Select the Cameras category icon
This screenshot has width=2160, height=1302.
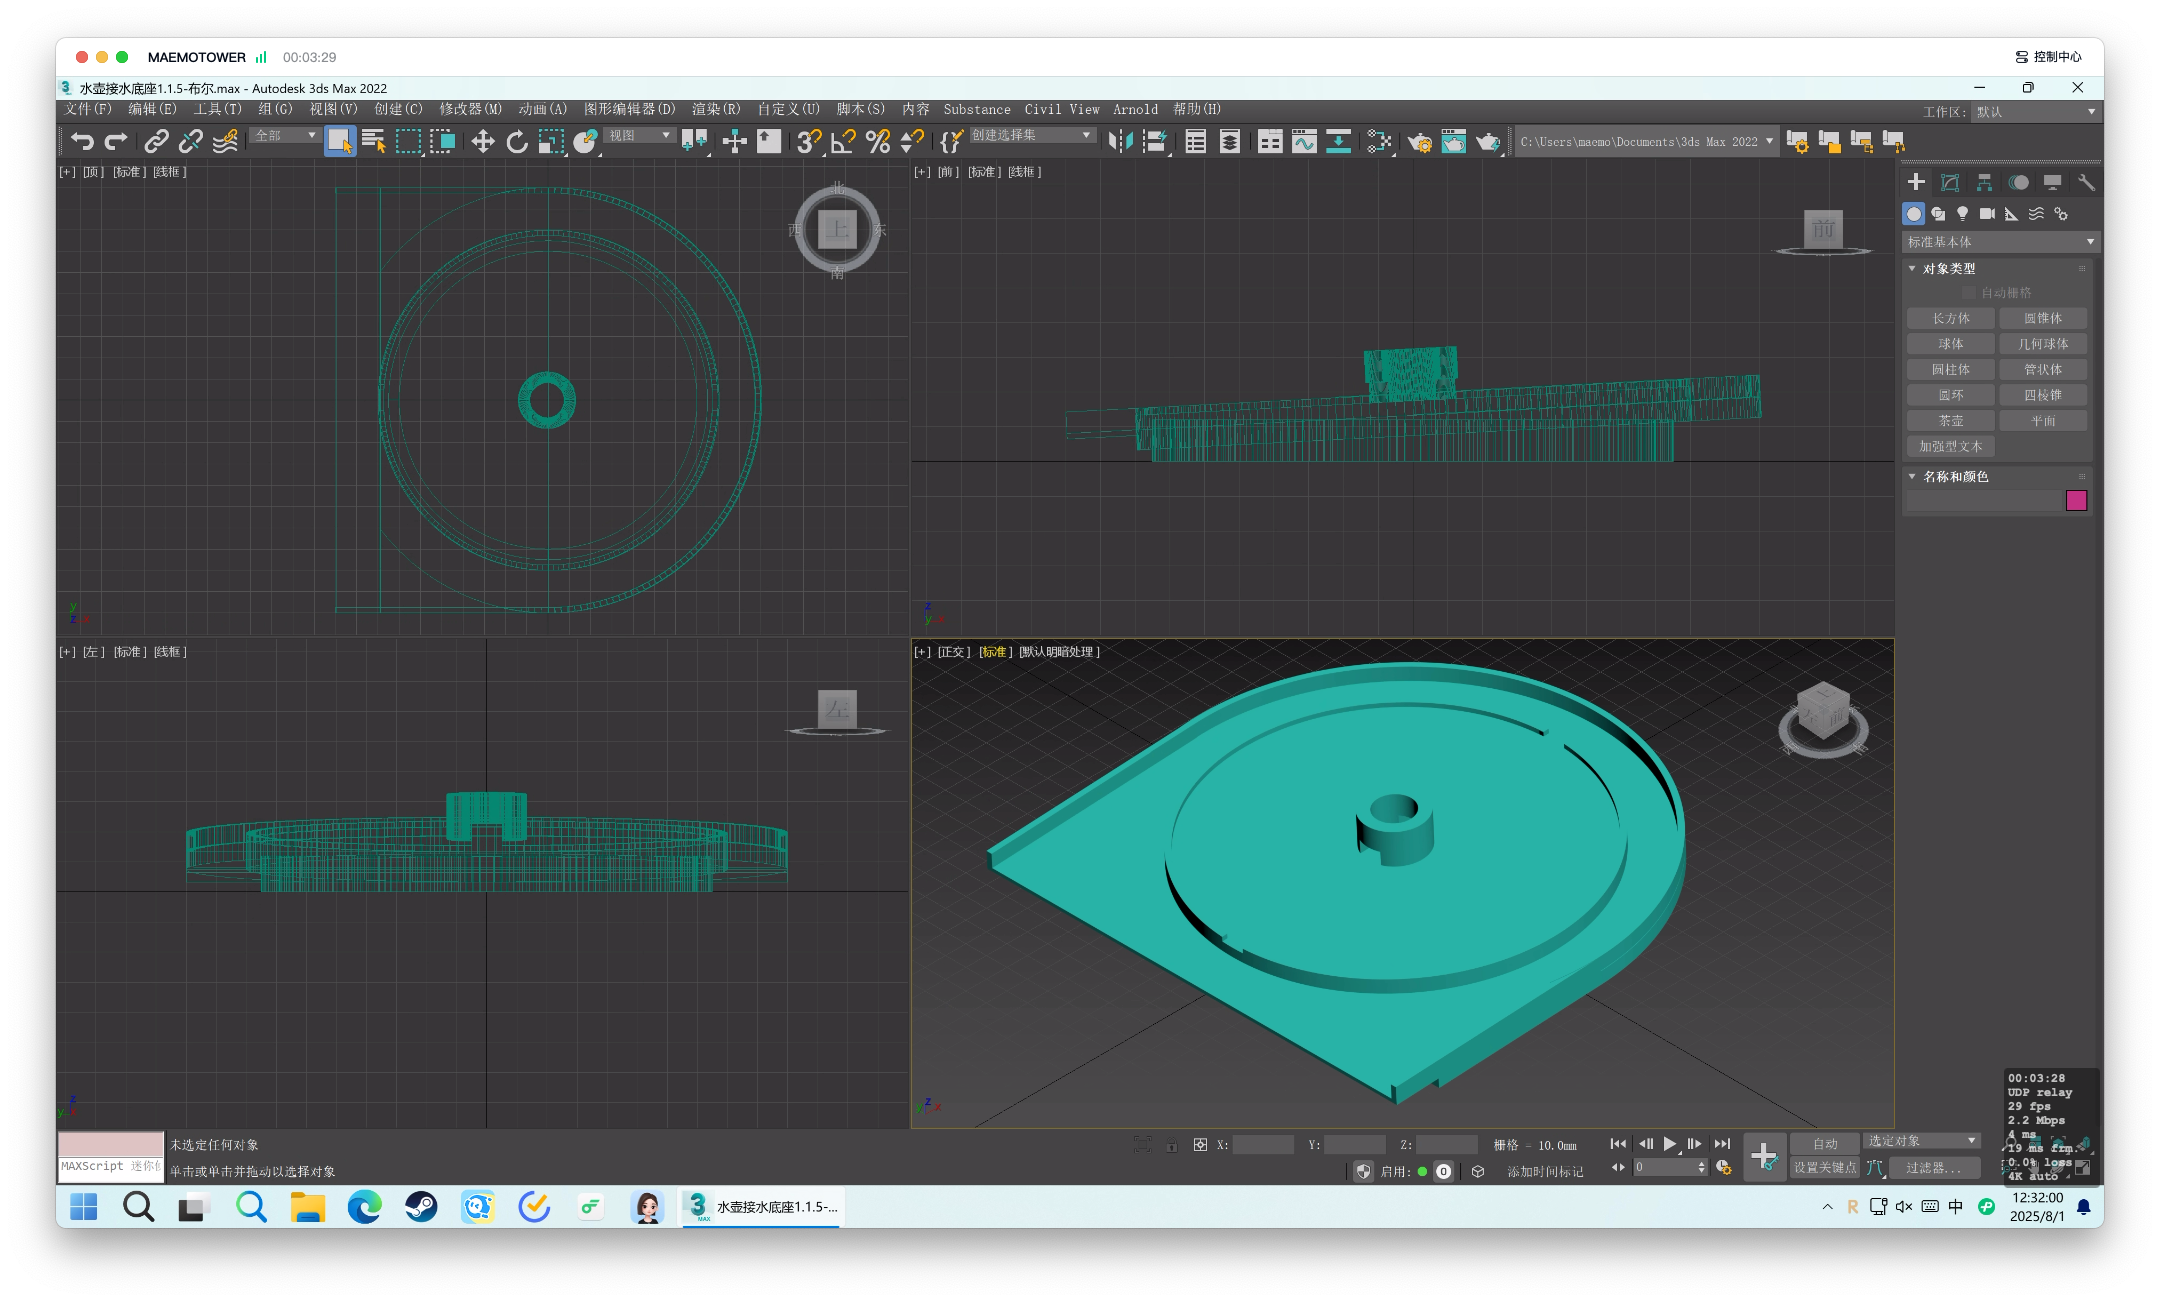tap(1987, 213)
